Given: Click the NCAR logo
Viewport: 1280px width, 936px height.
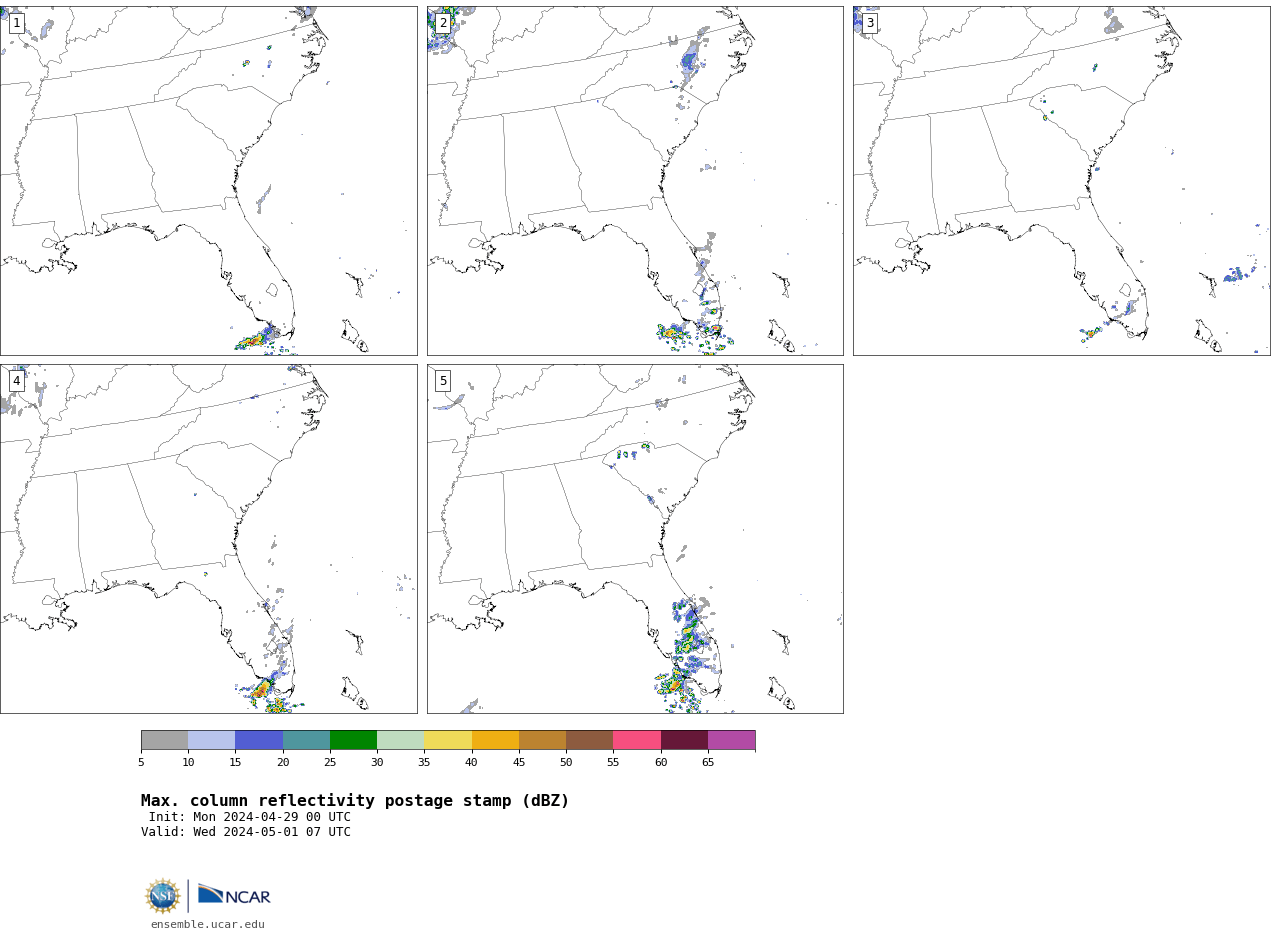Looking at the screenshot, I should [x=234, y=895].
